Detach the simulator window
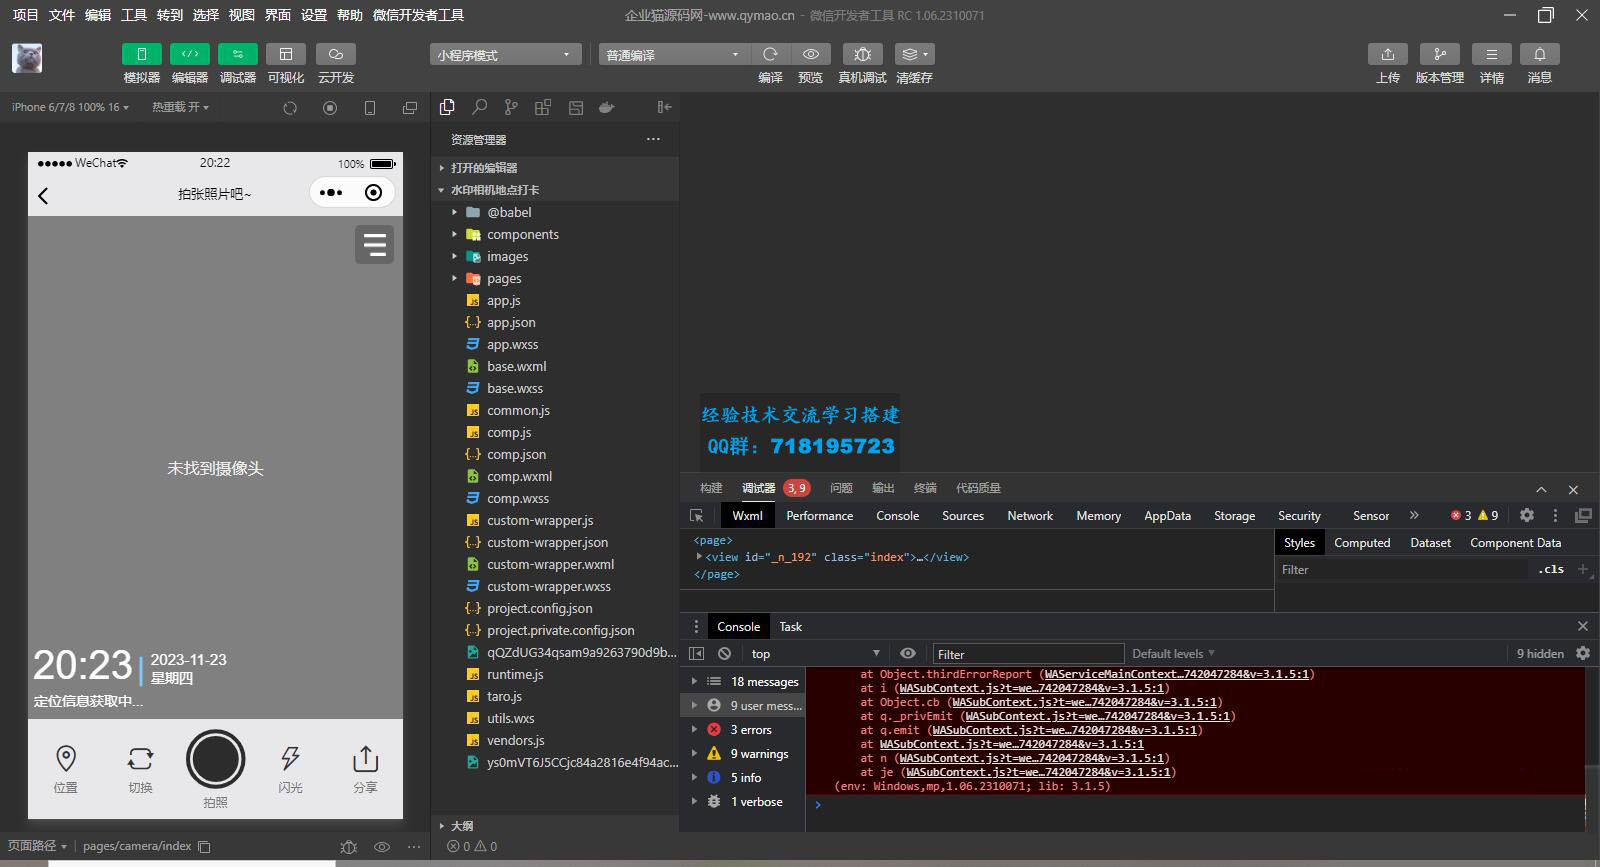 click(x=410, y=108)
